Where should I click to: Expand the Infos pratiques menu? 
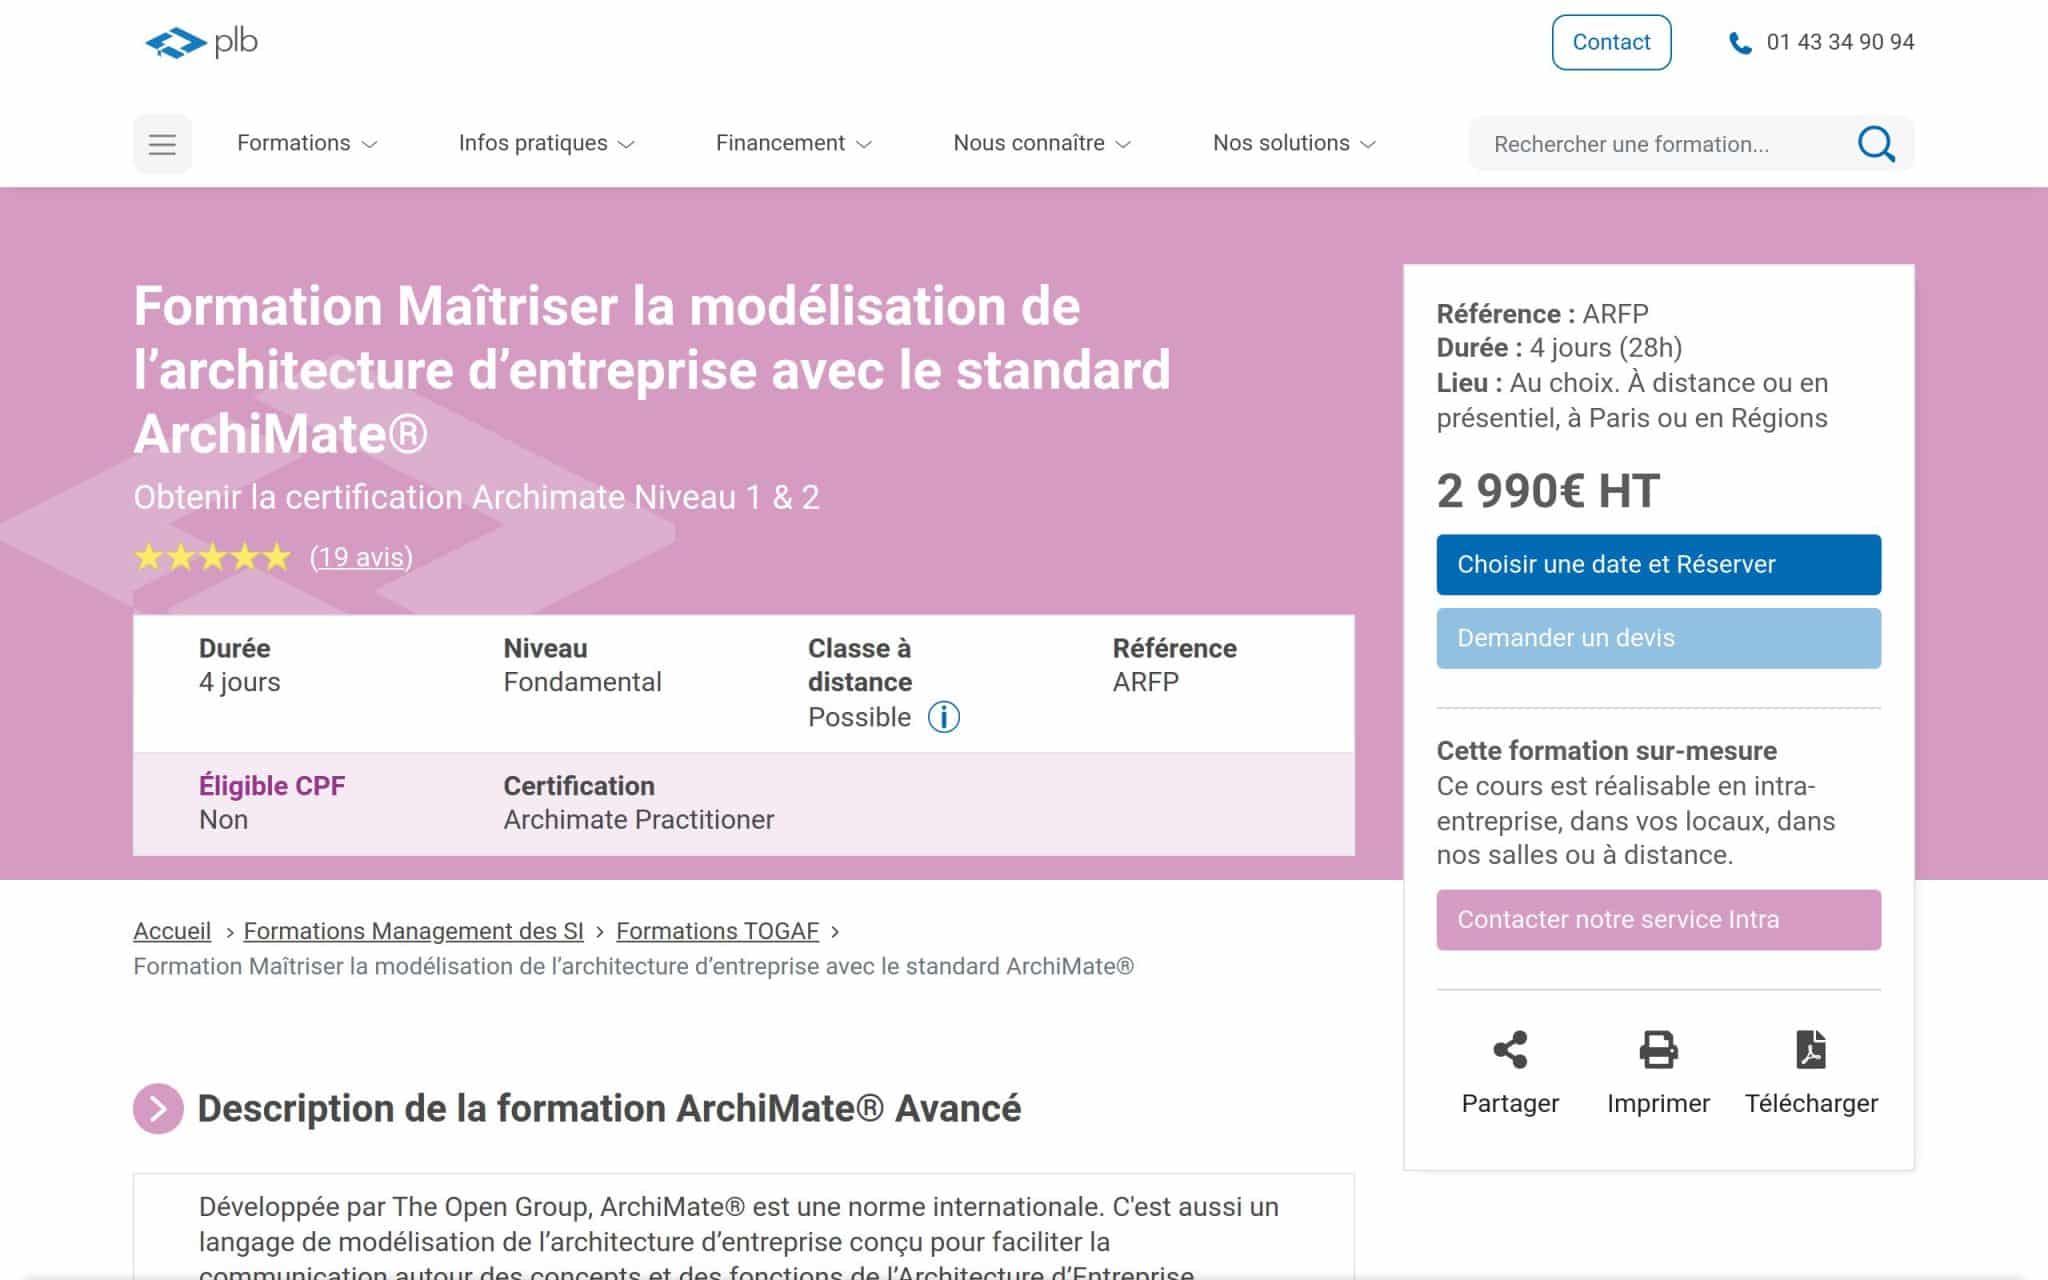point(546,143)
